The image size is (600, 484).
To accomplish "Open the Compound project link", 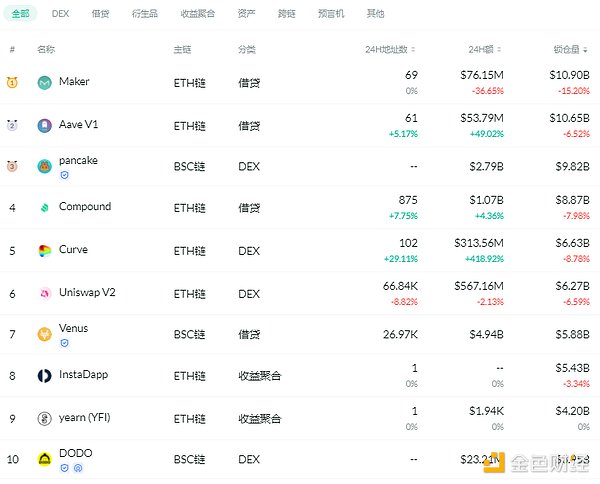I will (85, 207).
